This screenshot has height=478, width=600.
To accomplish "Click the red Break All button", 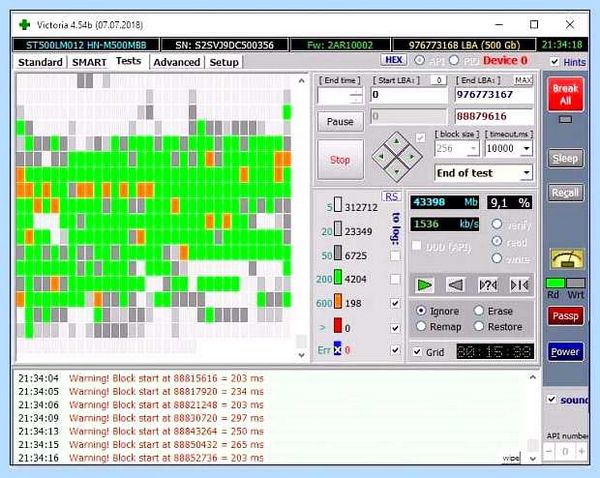I will (565, 94).
